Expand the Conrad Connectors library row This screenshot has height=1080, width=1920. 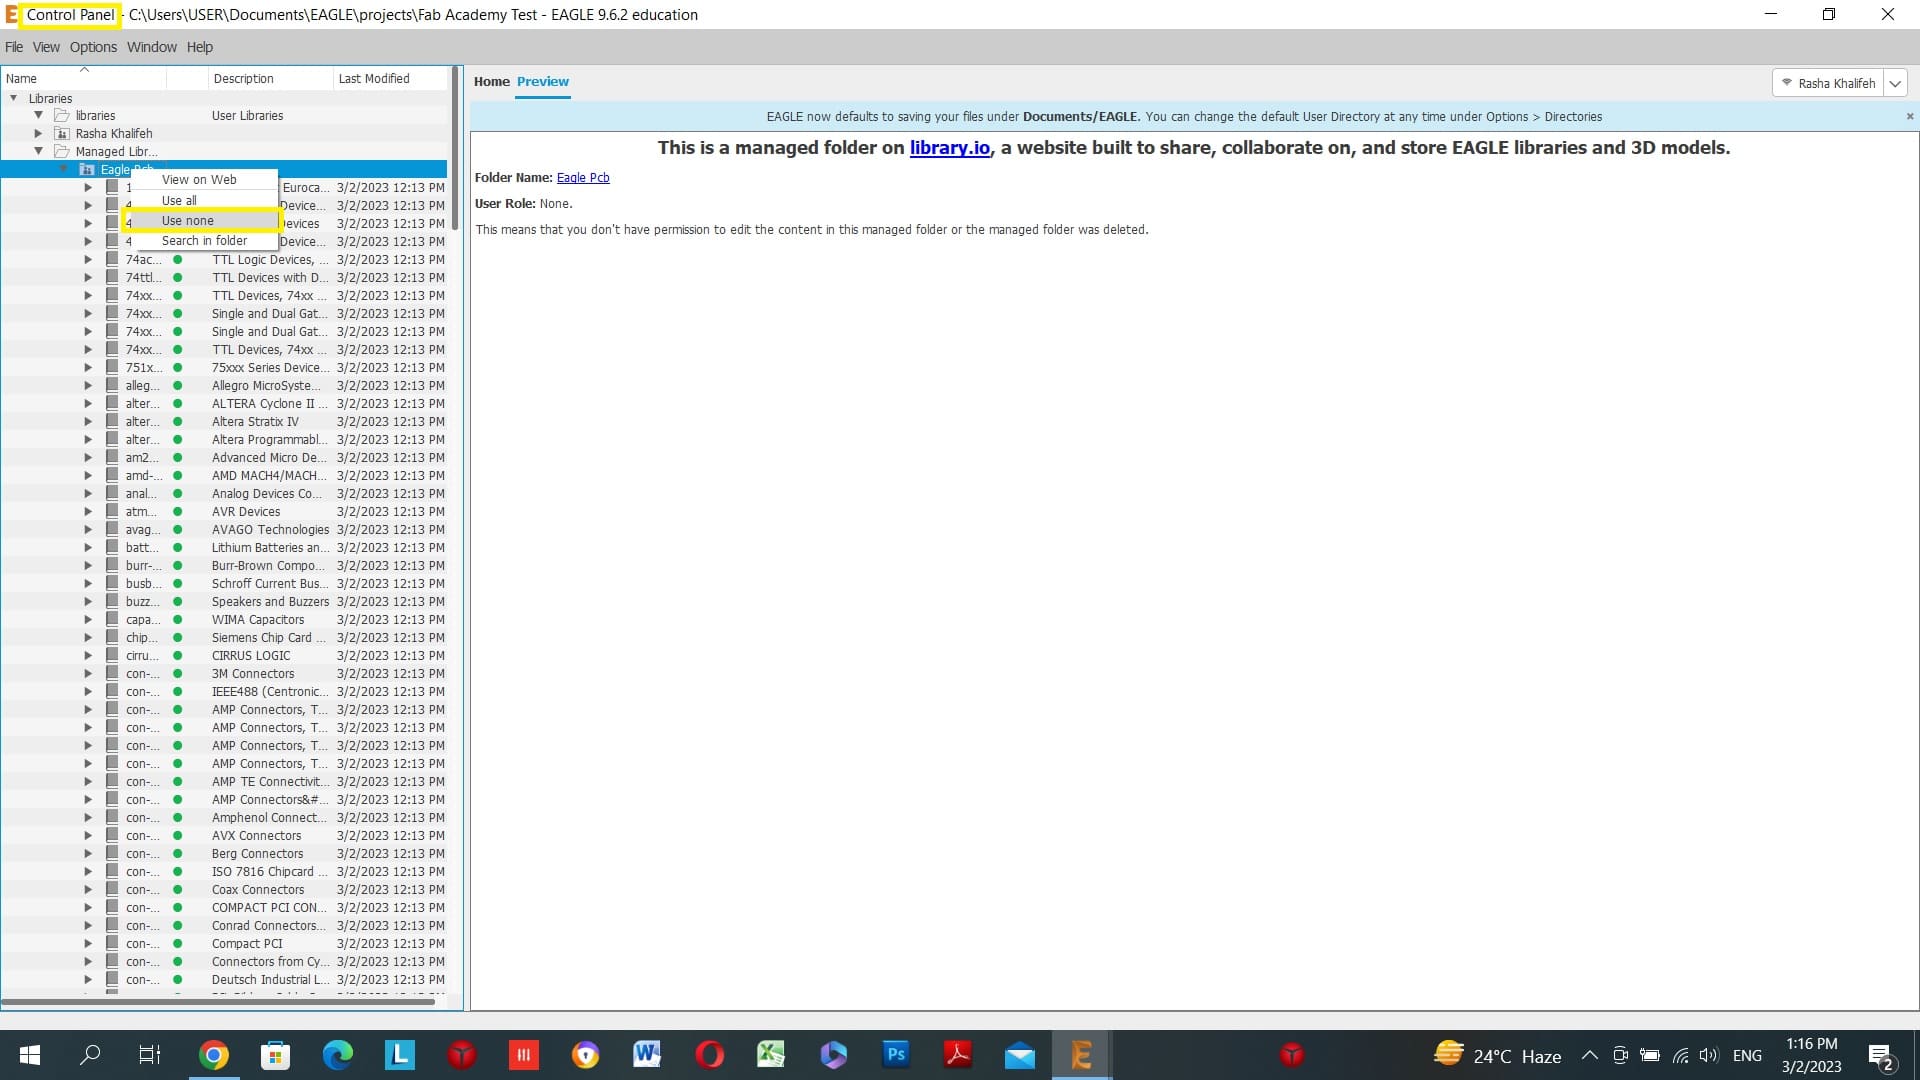(x=88, y=926)
